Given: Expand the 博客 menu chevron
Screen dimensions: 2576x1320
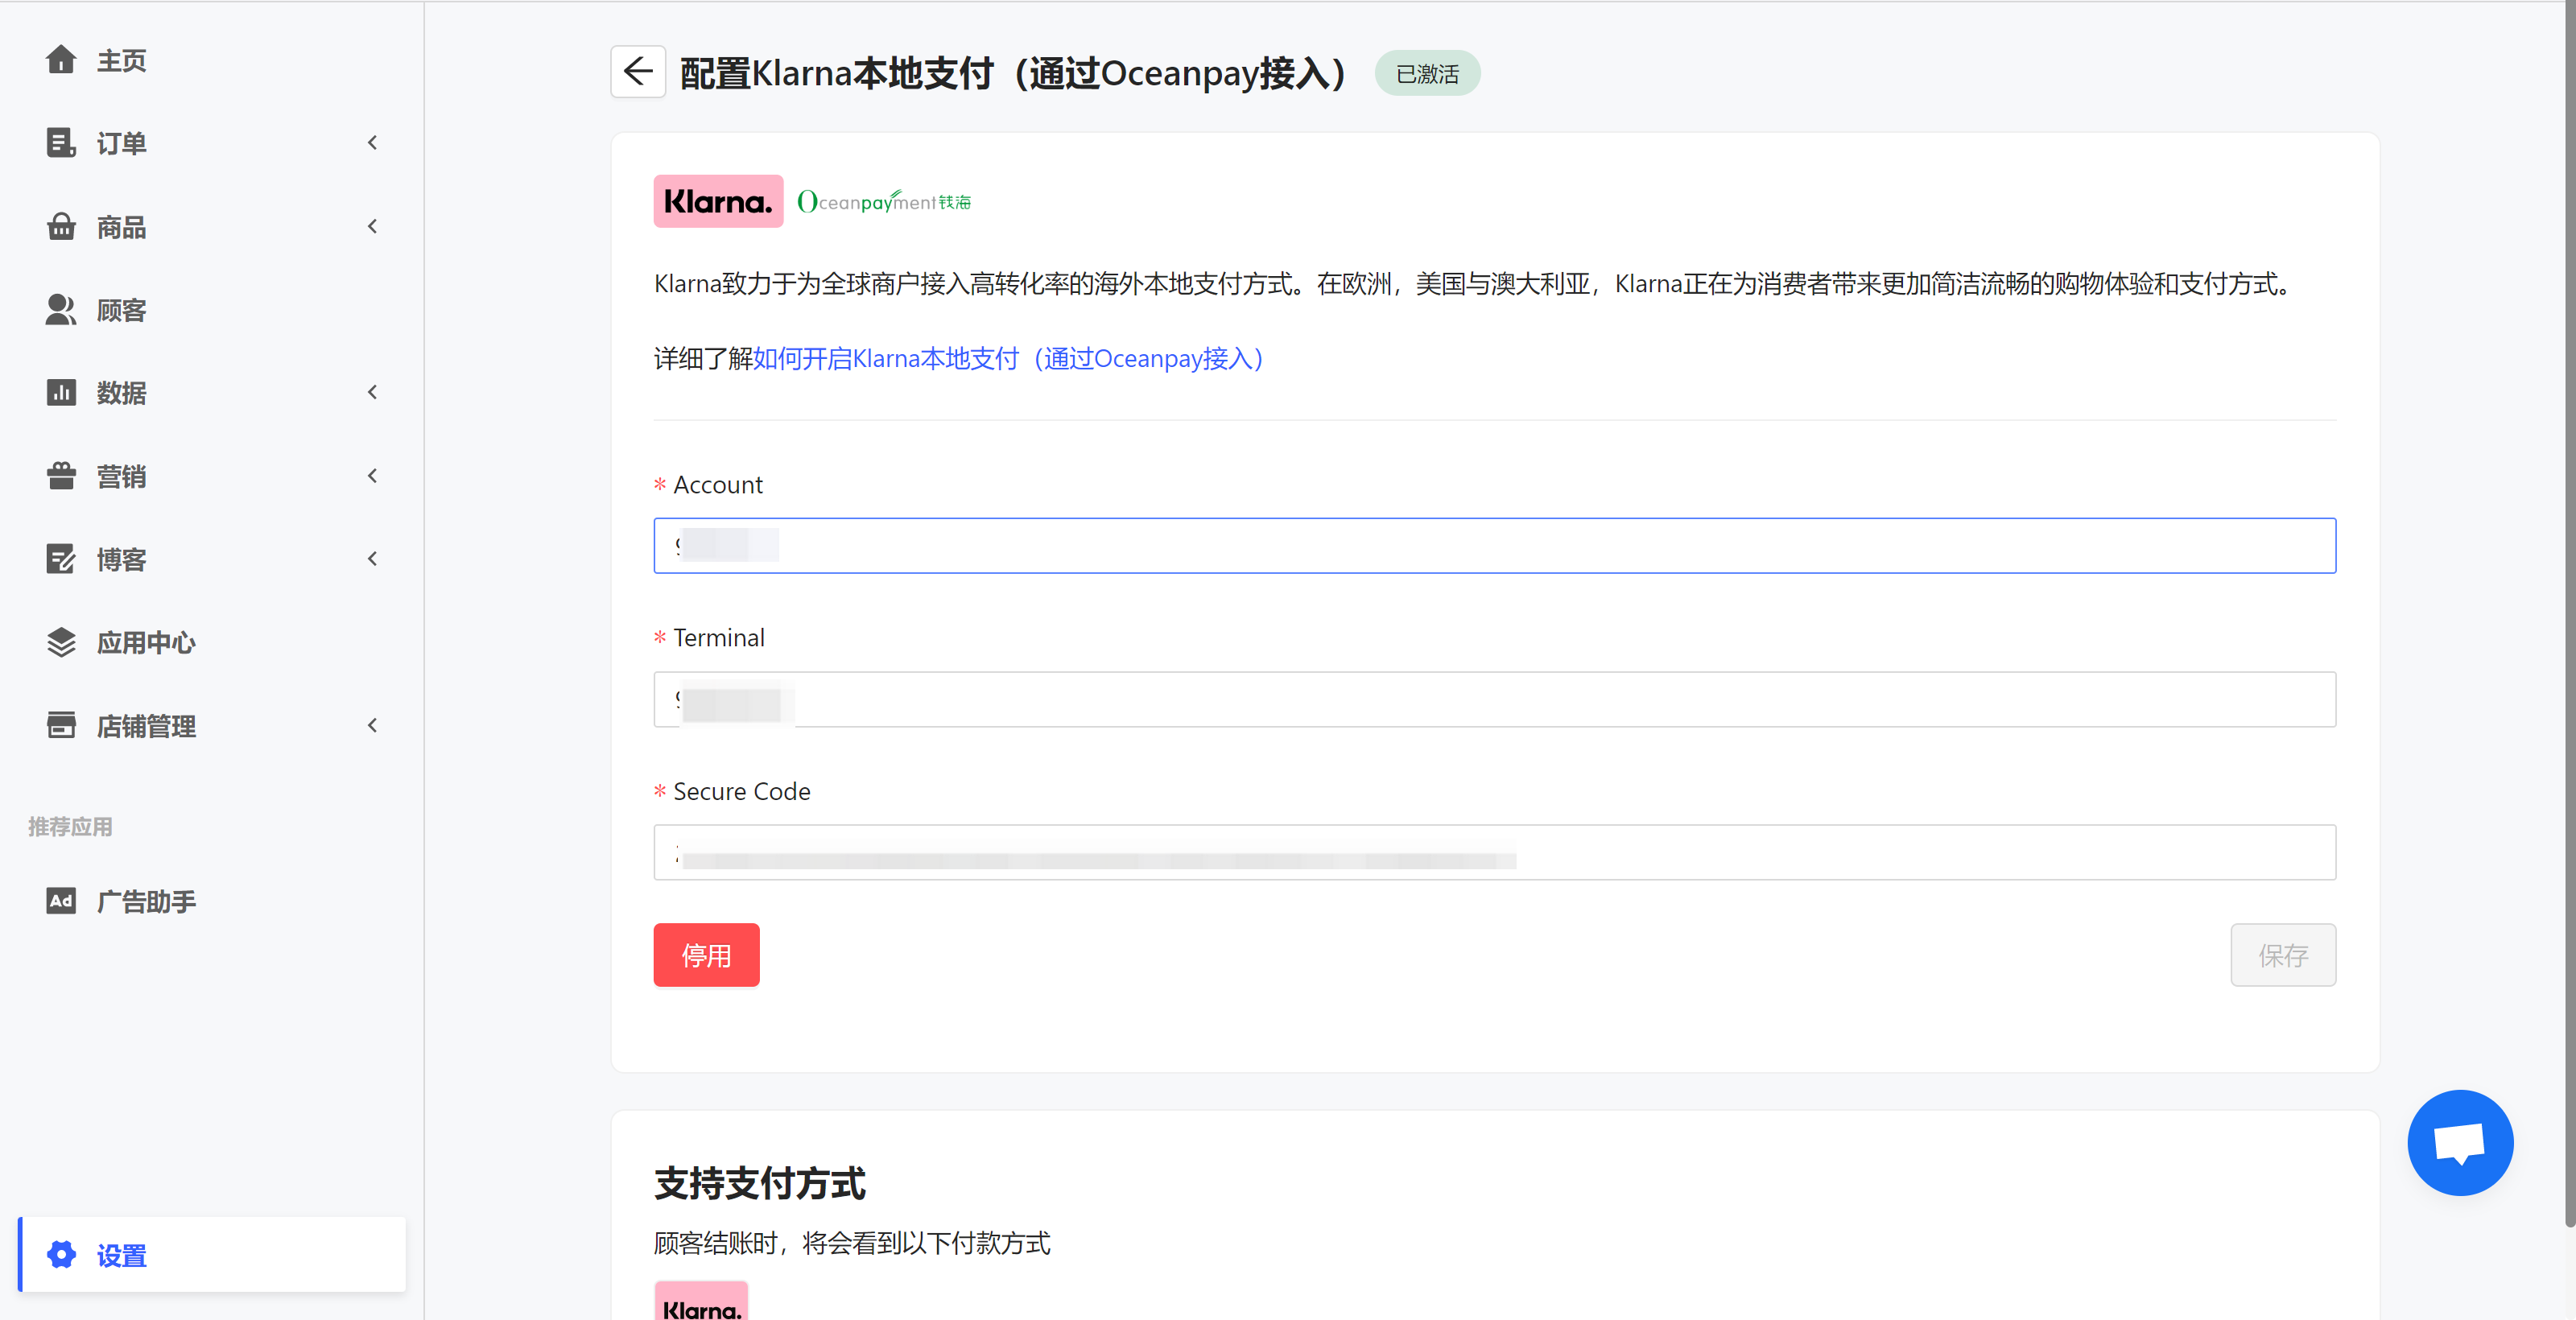Looking at the screenshot, I should [373, 559].
